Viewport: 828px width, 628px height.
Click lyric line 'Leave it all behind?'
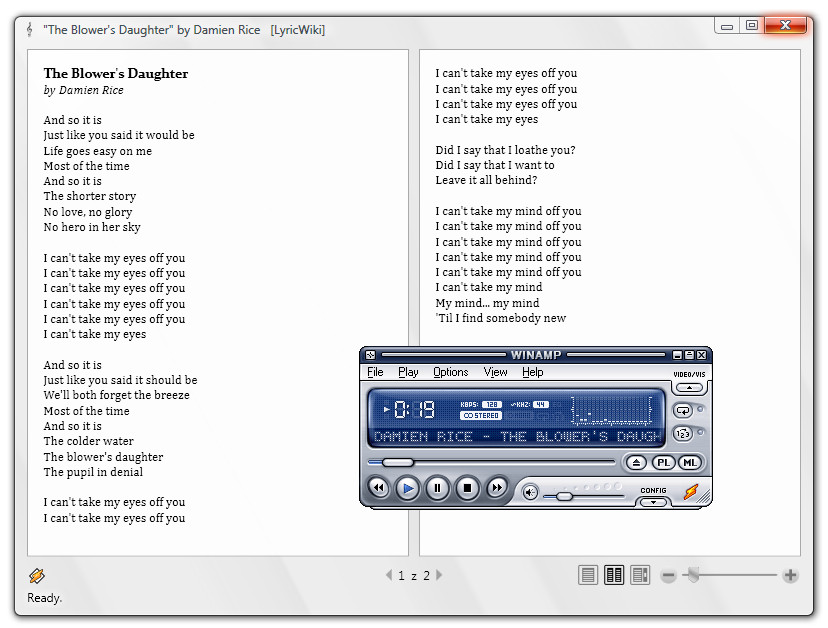click(486, 180)
